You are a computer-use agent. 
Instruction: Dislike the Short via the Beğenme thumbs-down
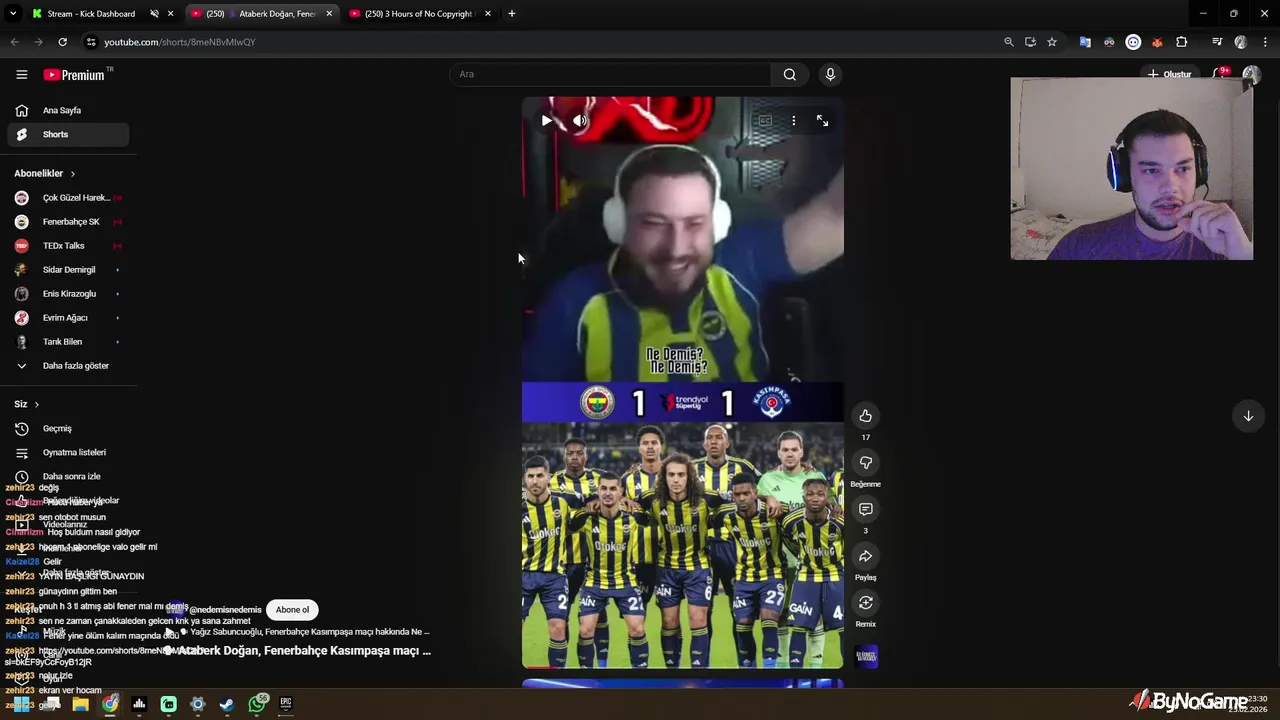(866, 462)
